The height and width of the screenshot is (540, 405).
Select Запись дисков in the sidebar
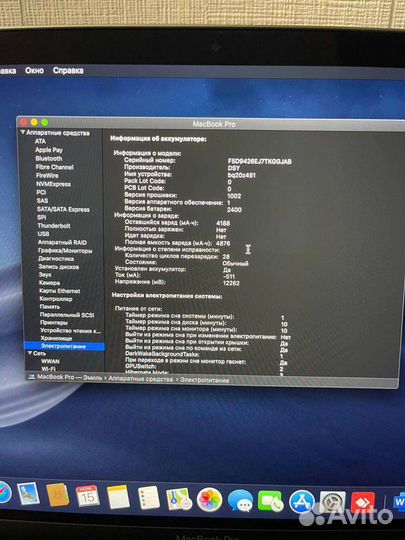pyautogui.click(x=59, y=267)
